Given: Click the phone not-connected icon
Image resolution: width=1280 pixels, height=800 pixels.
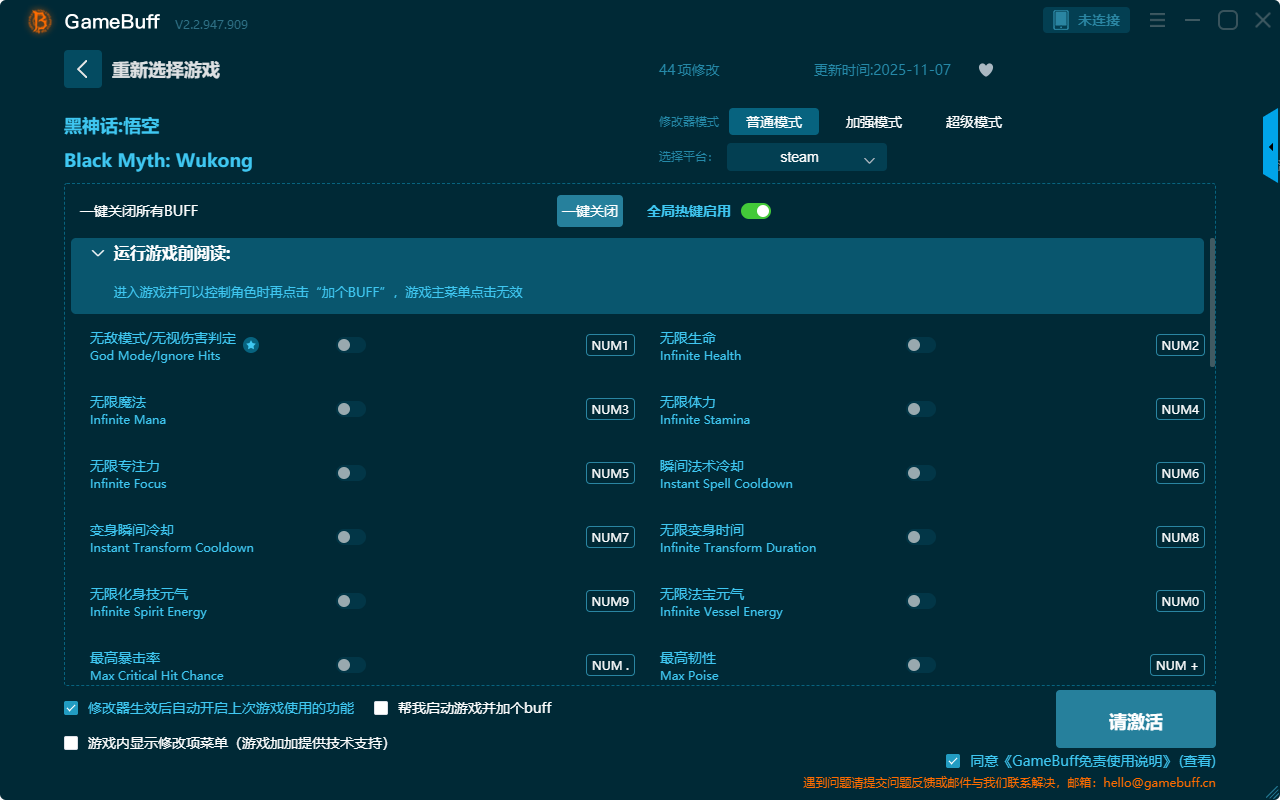Looking at the screenshot, I should click(x=1061, y=20).
